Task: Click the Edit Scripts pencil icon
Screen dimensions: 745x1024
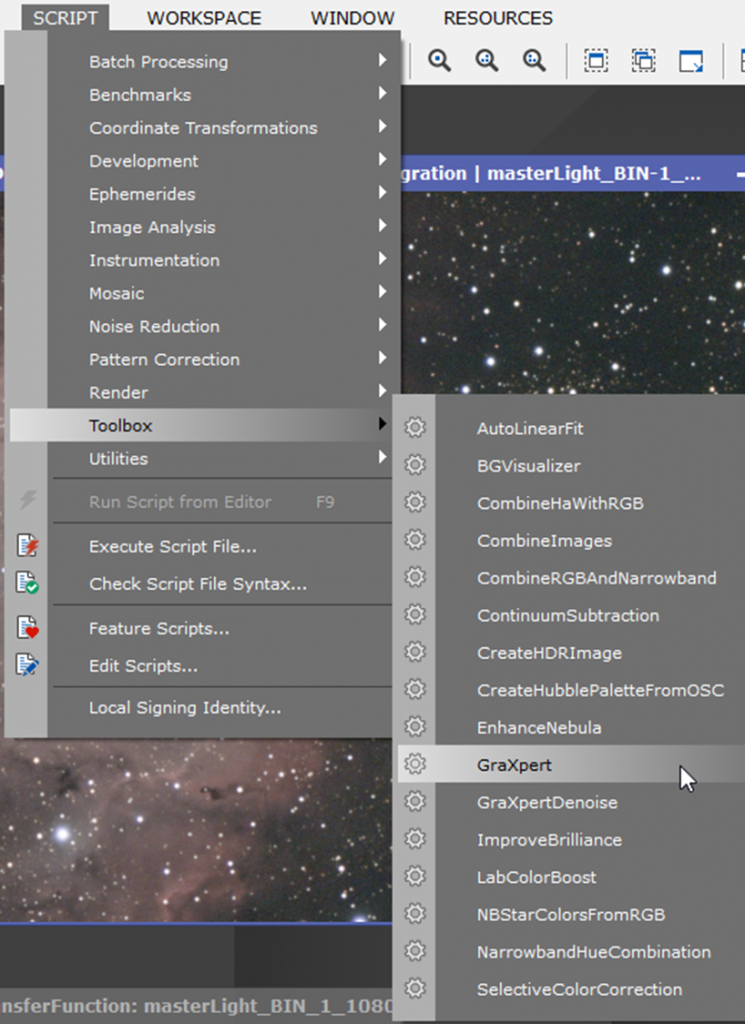Action: (x=28, y=665)
